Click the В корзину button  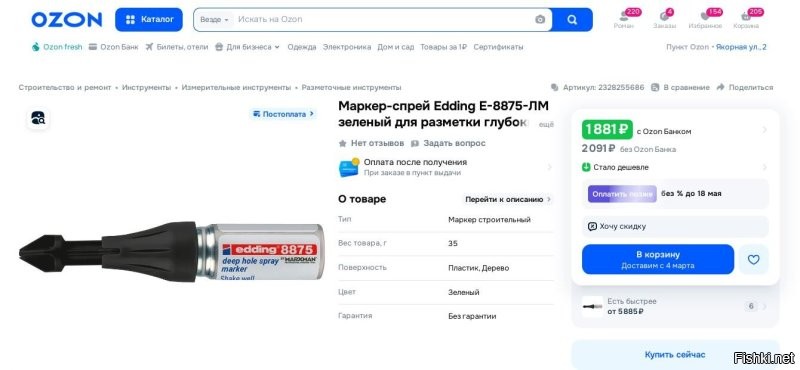pyautogui.click(x=658, y=259)
